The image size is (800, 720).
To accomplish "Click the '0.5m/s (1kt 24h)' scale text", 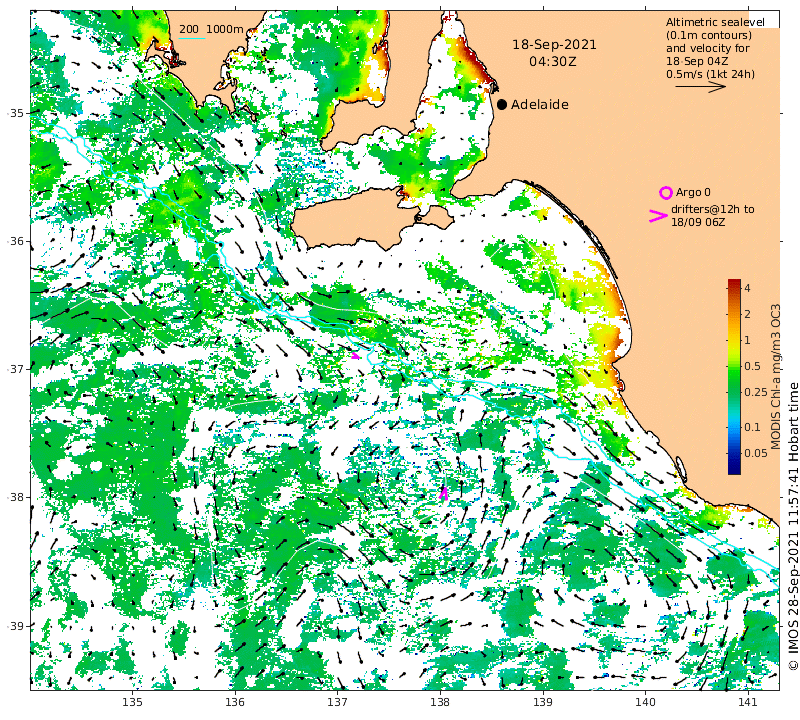I will [710, 74].
